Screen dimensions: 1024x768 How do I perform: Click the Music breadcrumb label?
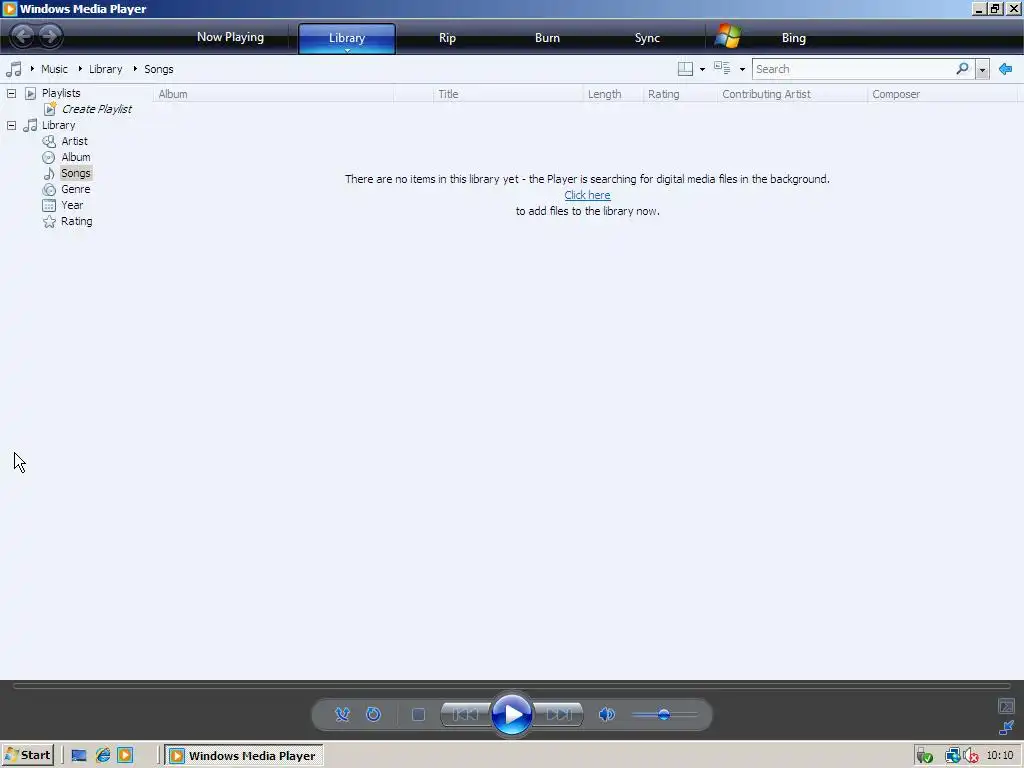54,69
